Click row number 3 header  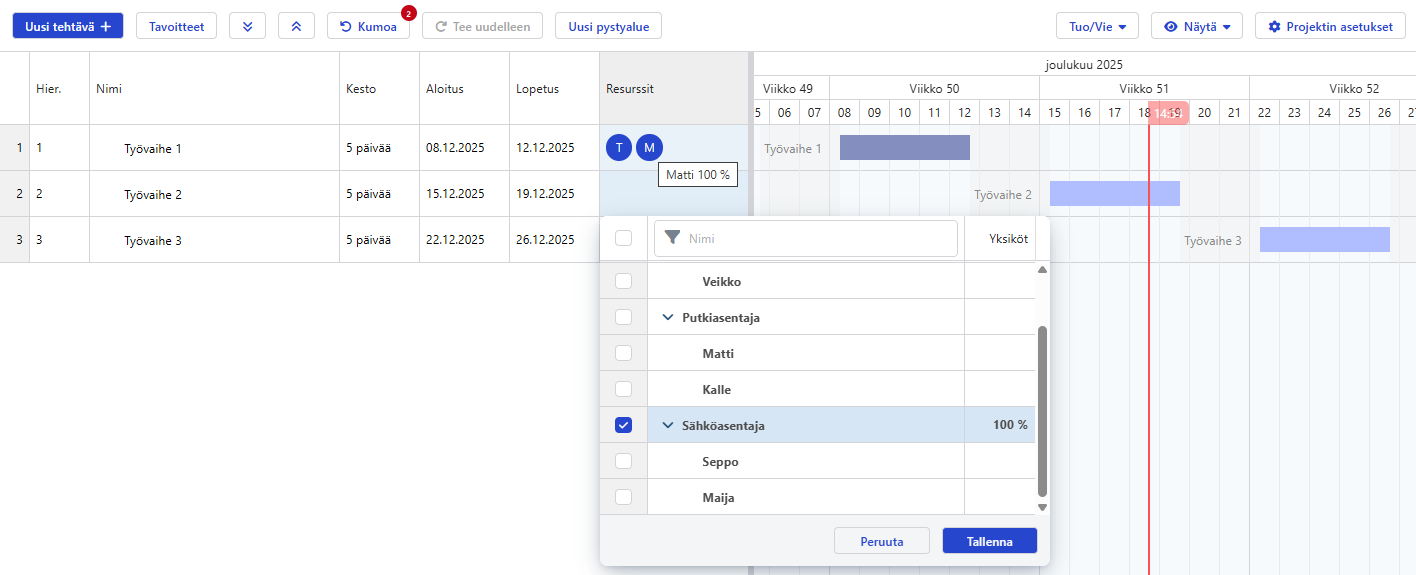pyautogui.click(x=15, y=240)
